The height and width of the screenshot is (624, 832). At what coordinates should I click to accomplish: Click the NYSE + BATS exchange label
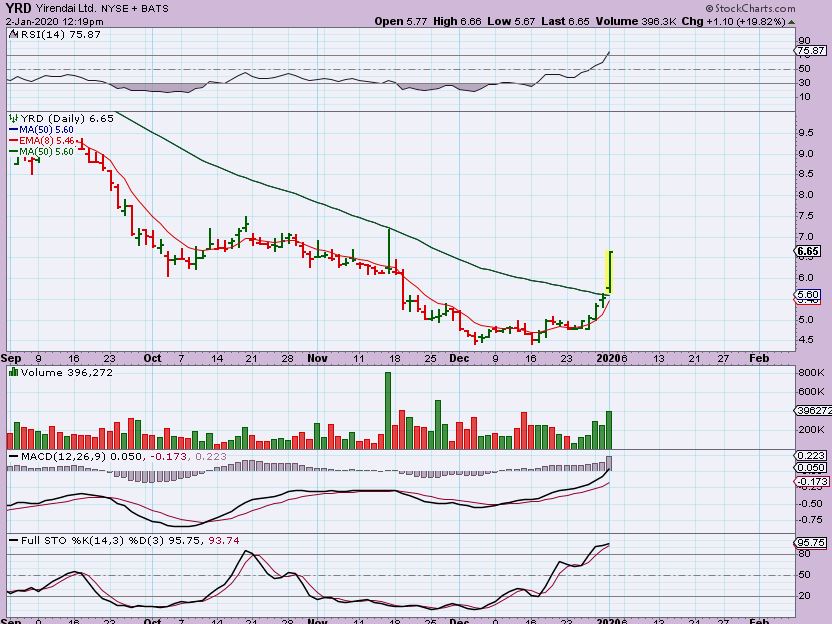135,8
